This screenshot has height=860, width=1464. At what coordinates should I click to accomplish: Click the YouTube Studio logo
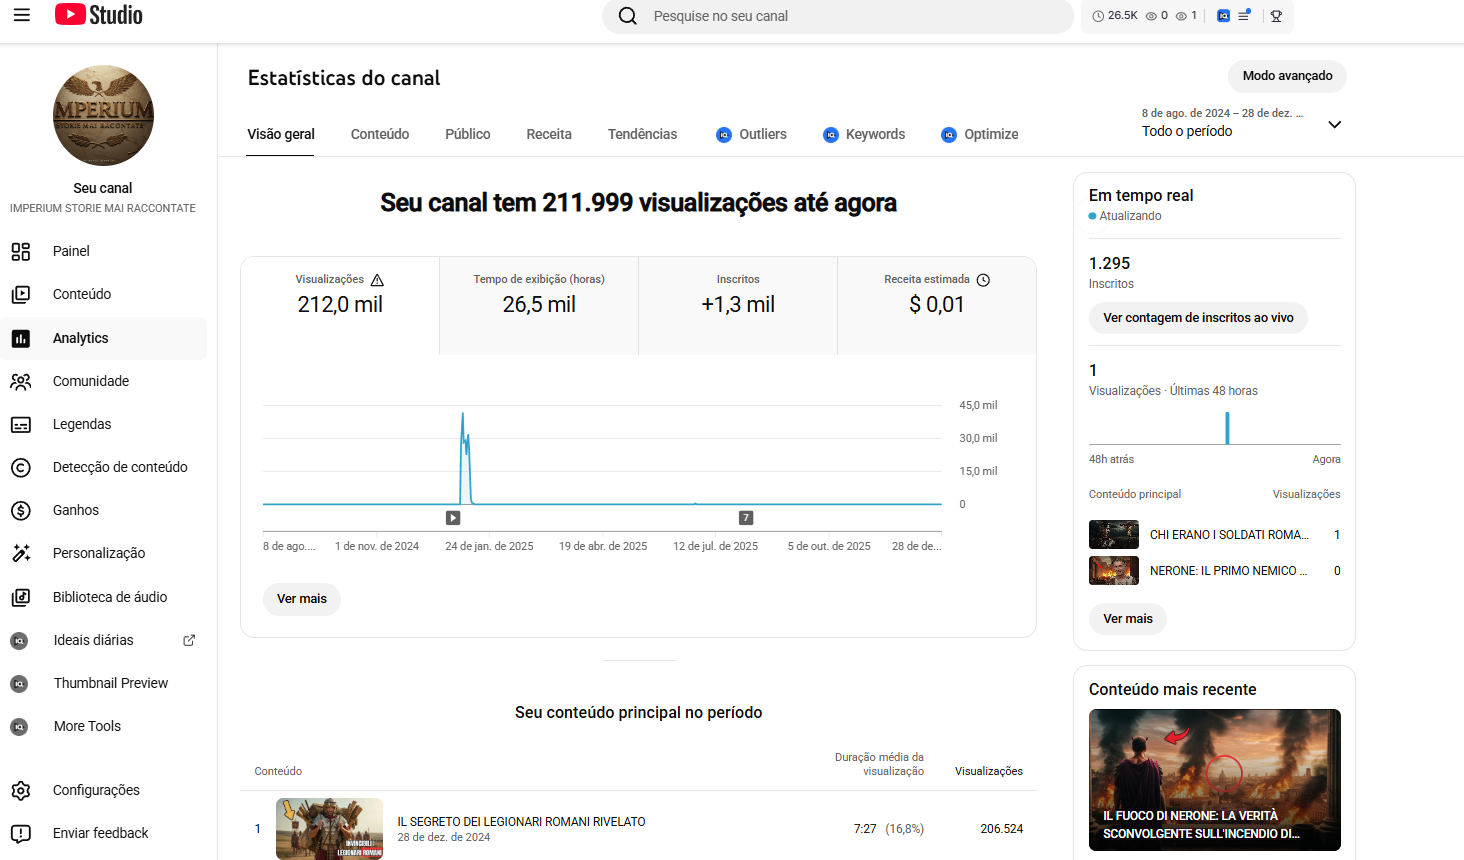point(99,15)
